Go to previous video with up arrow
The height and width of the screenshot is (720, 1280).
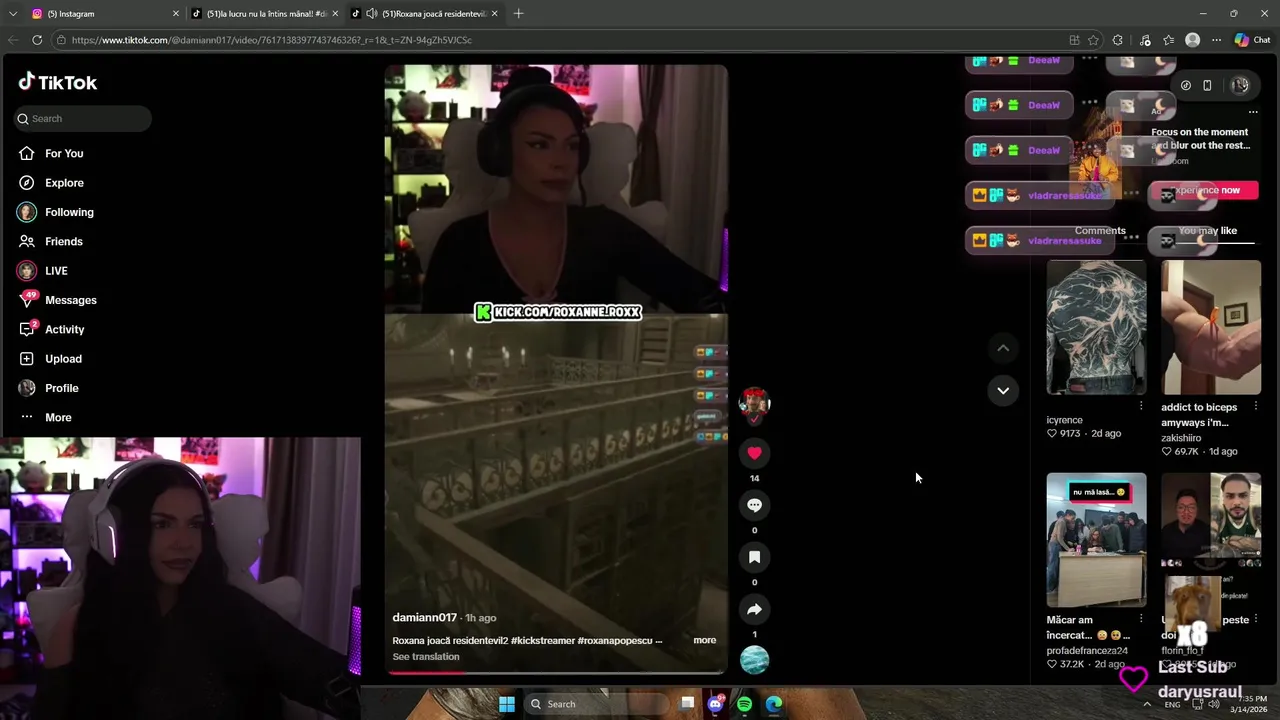[1003, 348]
